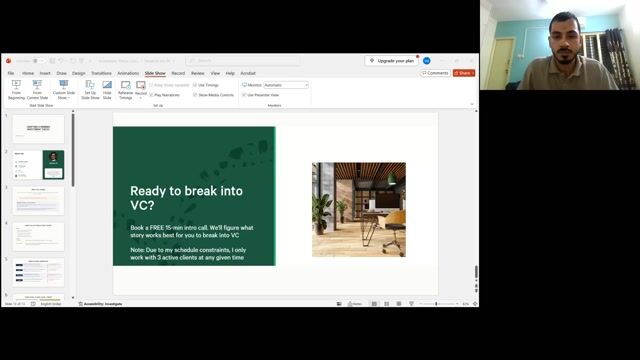Switch to the Design tab

click(x=78, y=73)
